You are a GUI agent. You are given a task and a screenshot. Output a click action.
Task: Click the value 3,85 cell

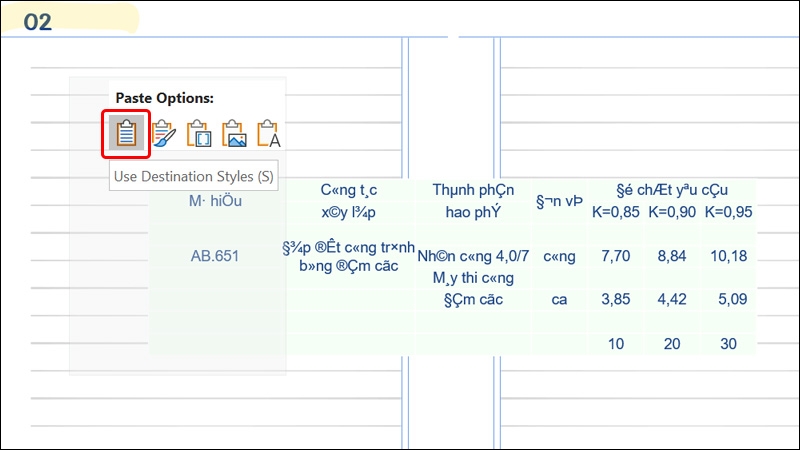[616, 299]
